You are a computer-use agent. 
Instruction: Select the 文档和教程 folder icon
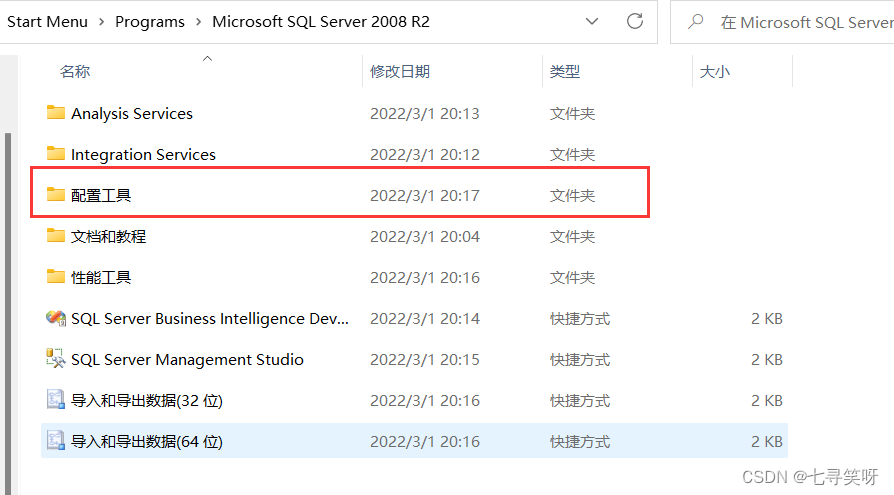(x=55, y=236)
